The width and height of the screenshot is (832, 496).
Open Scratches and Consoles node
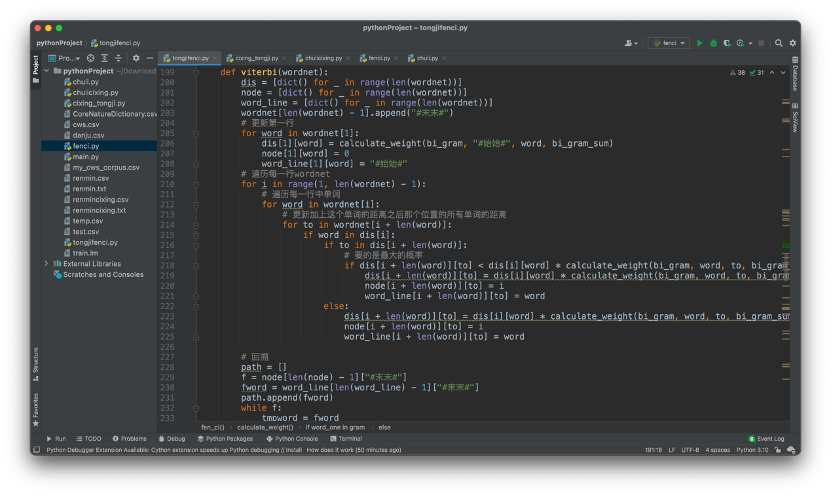pyautogui.click(x=103, y=274)
